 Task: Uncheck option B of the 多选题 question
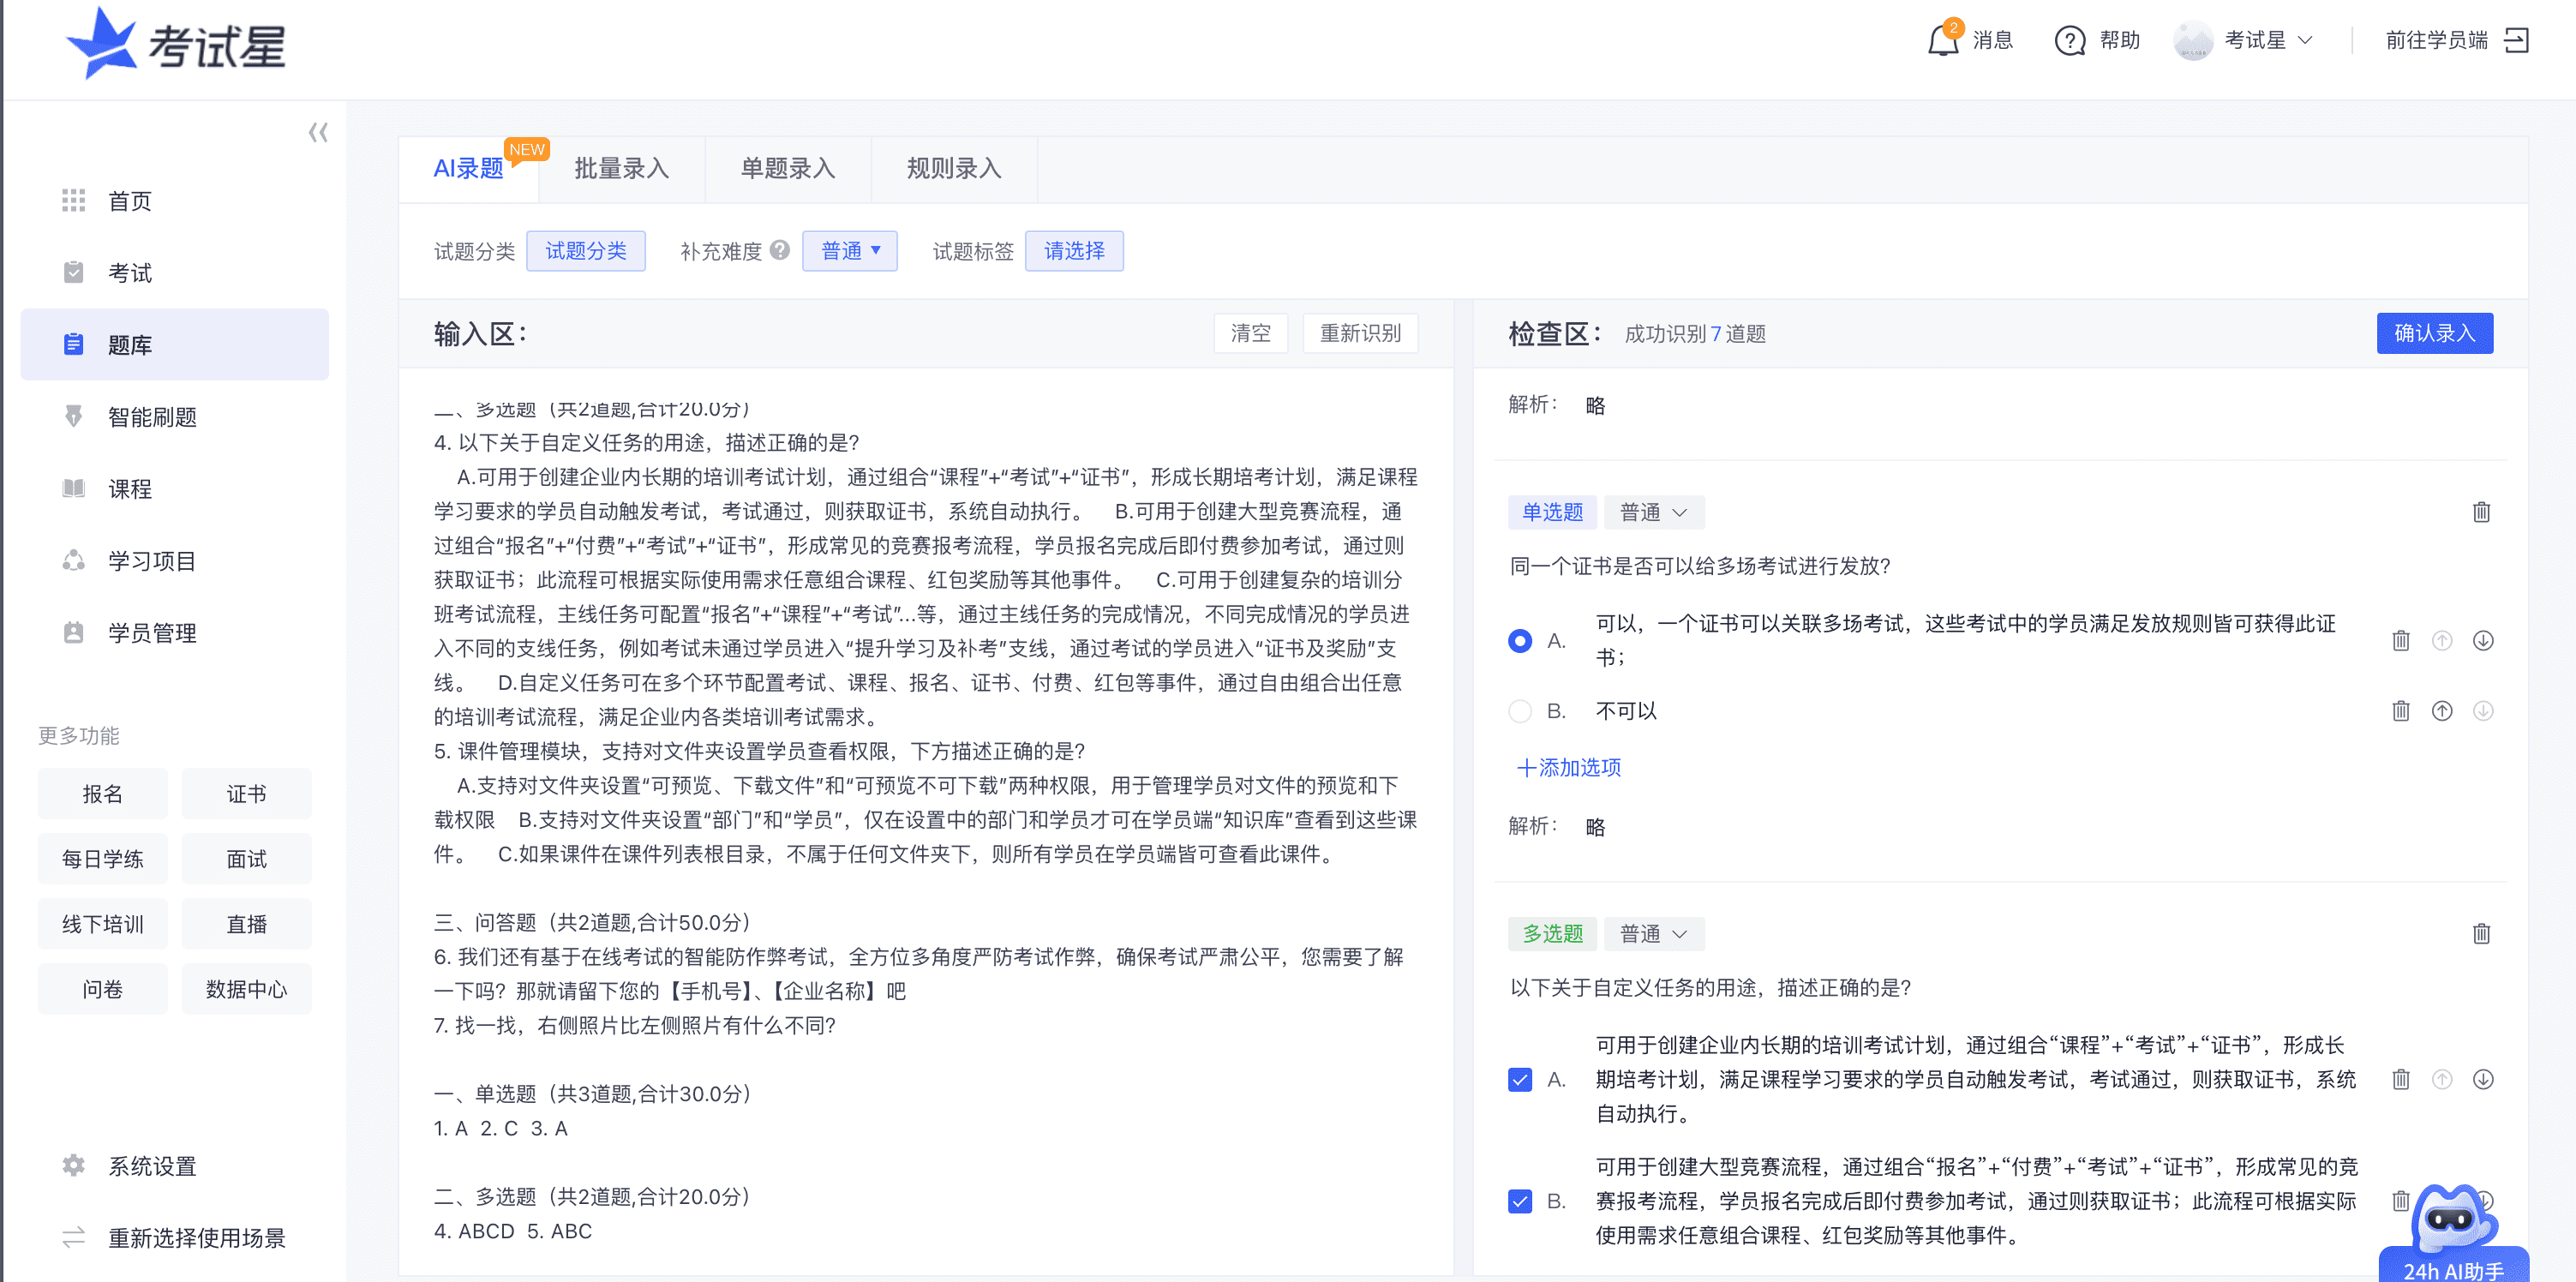pos(1520,1202)
